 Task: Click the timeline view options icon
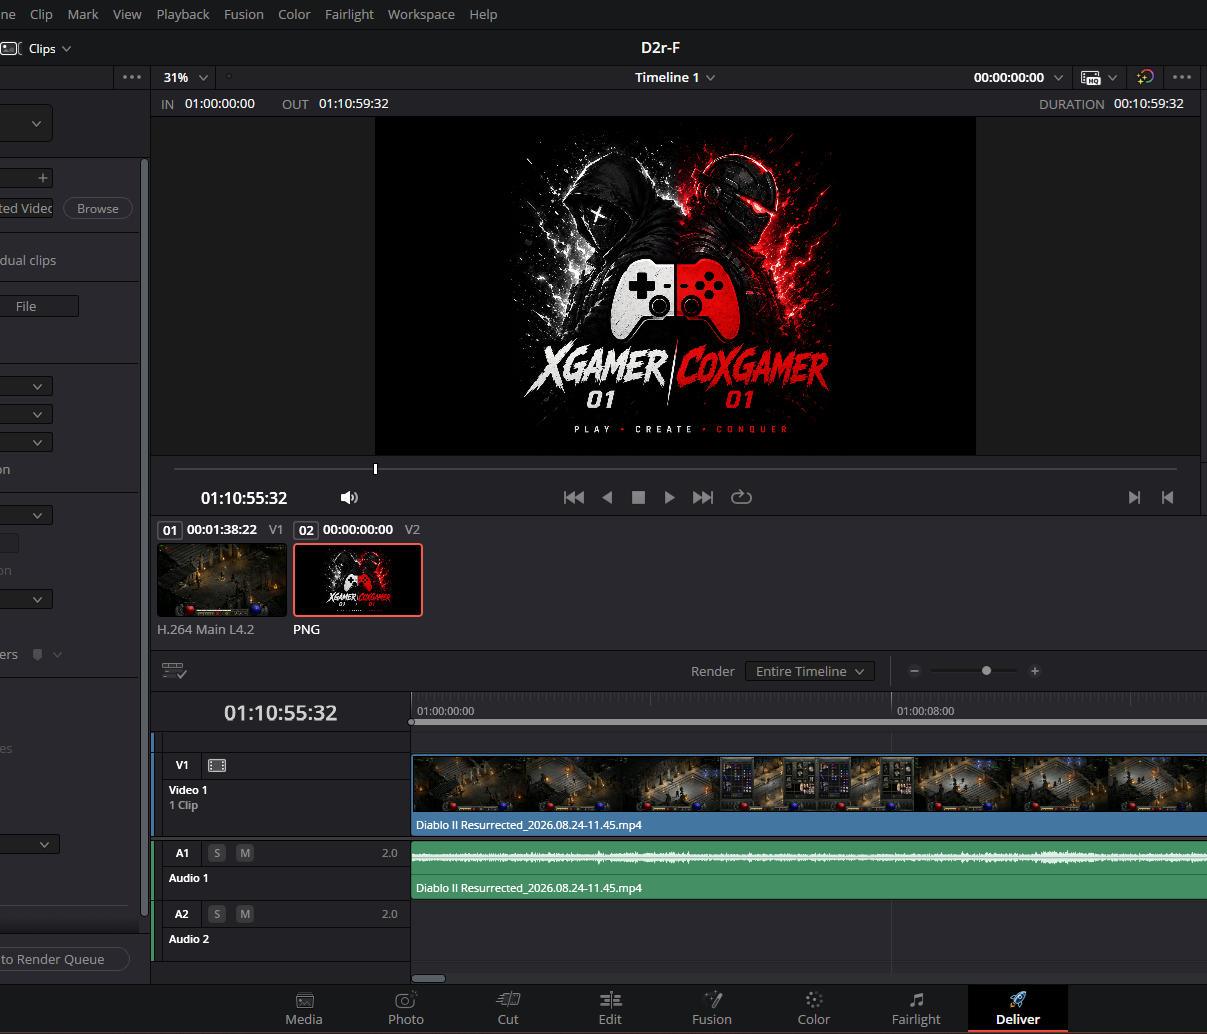coord(174,671)
